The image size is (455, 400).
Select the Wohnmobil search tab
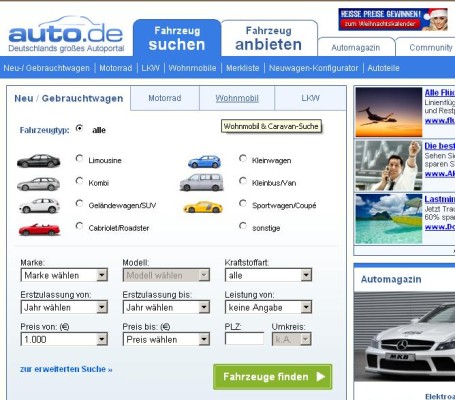[x=237, y=98]
